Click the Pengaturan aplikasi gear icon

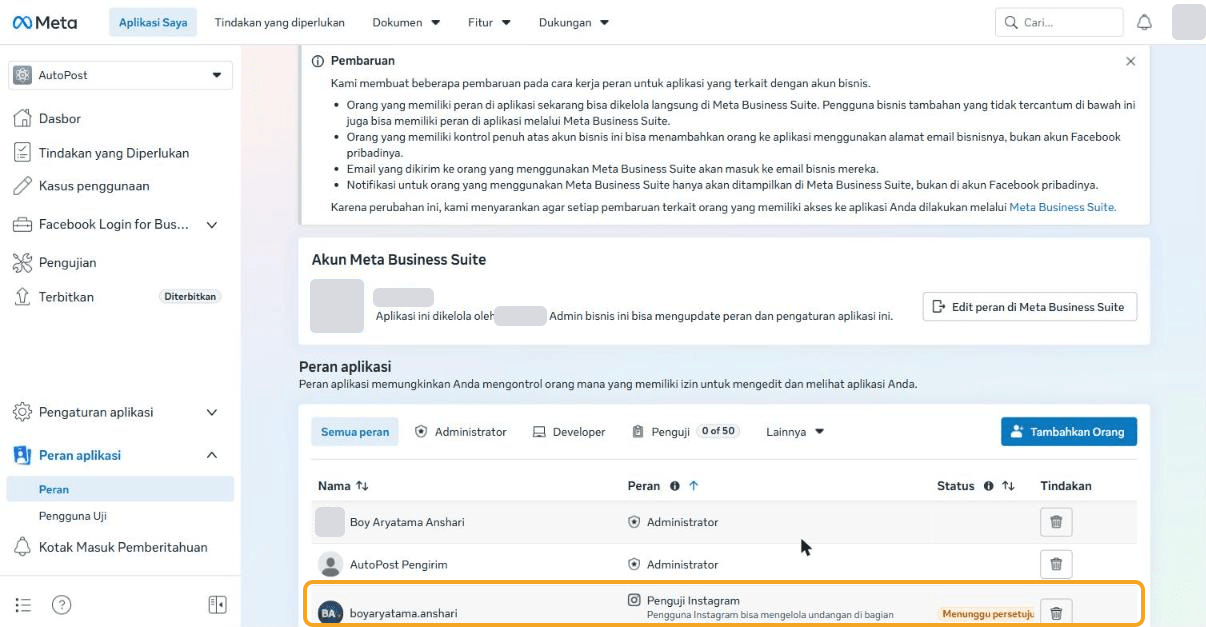pyautogui.click(x=22, y=412)
